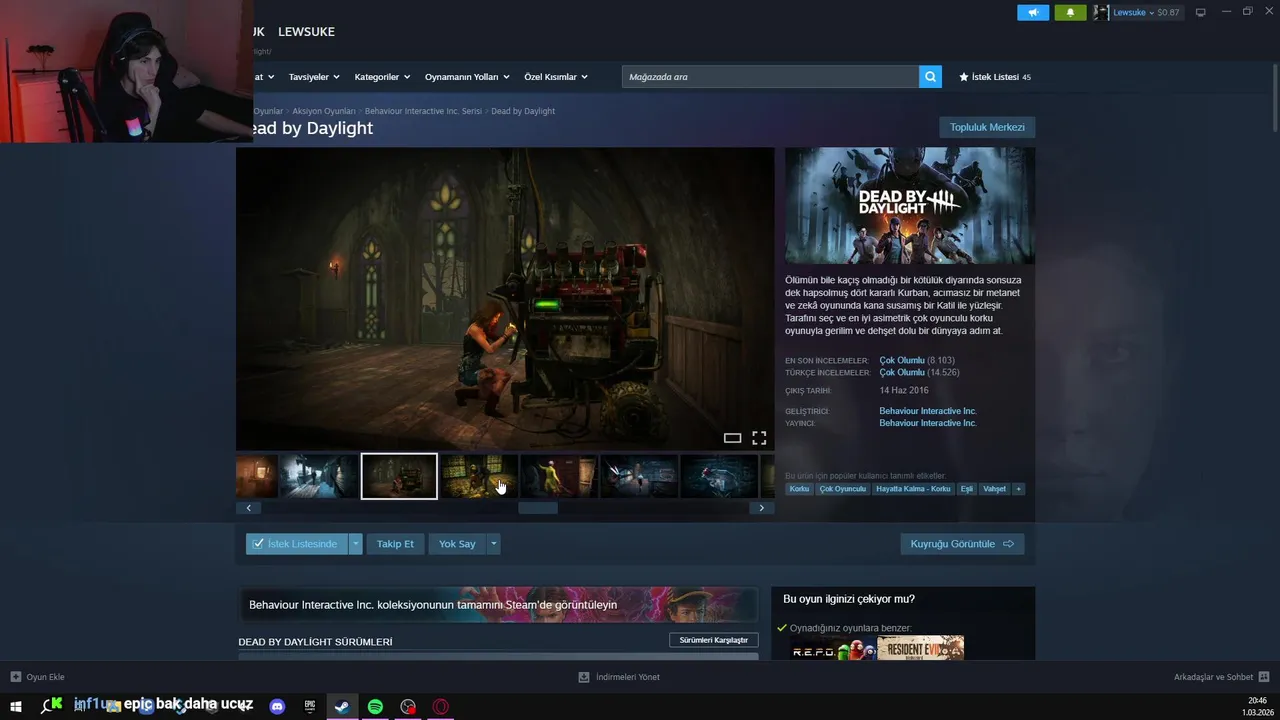
Task: Open Turkish reviews Çok Olumlu (14.526)
Action: pyautogui.click(x=919, y=372)
